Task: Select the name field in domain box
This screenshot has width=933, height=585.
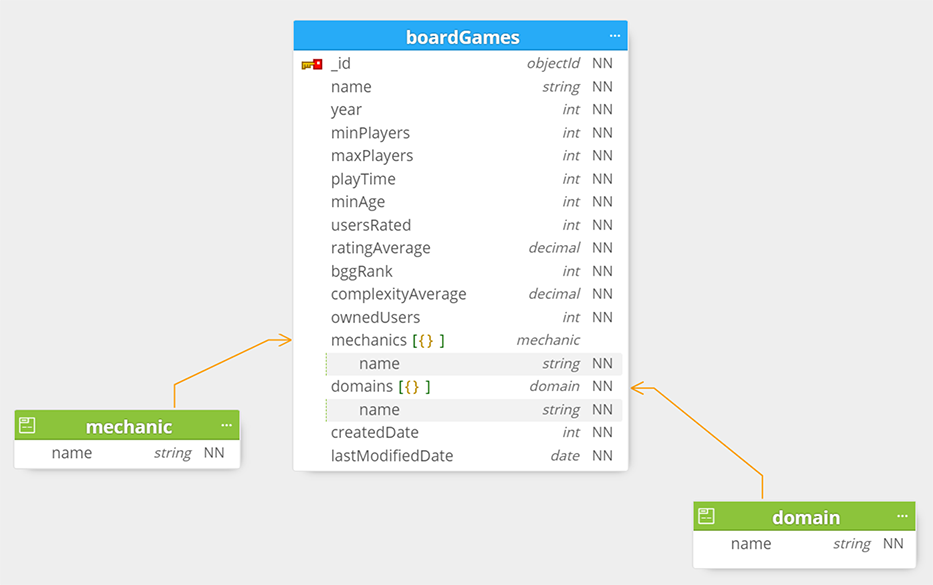Action: point(804,544)
